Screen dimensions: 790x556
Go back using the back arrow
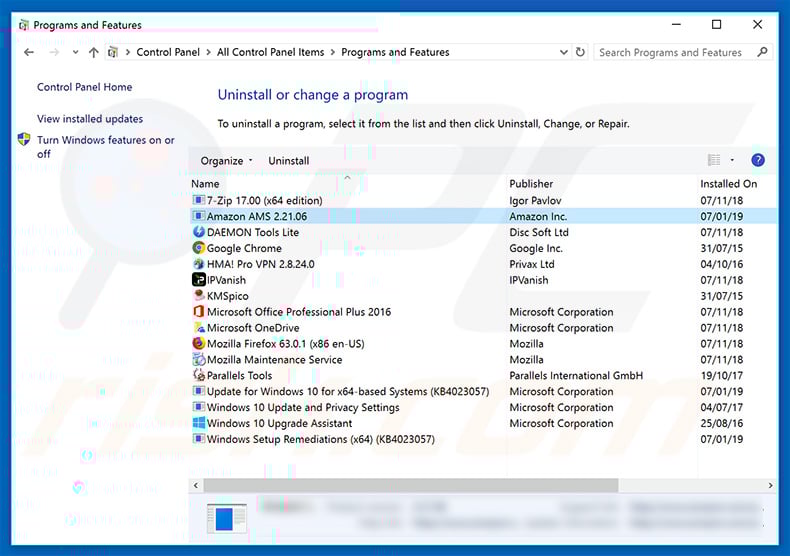[29, 52]
